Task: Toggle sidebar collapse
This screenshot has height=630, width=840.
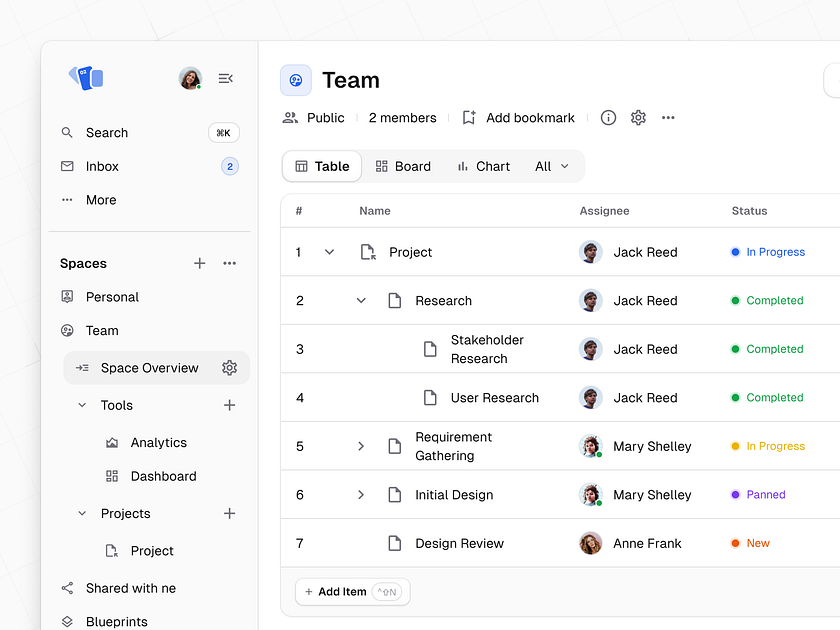Action: point(225,78)
